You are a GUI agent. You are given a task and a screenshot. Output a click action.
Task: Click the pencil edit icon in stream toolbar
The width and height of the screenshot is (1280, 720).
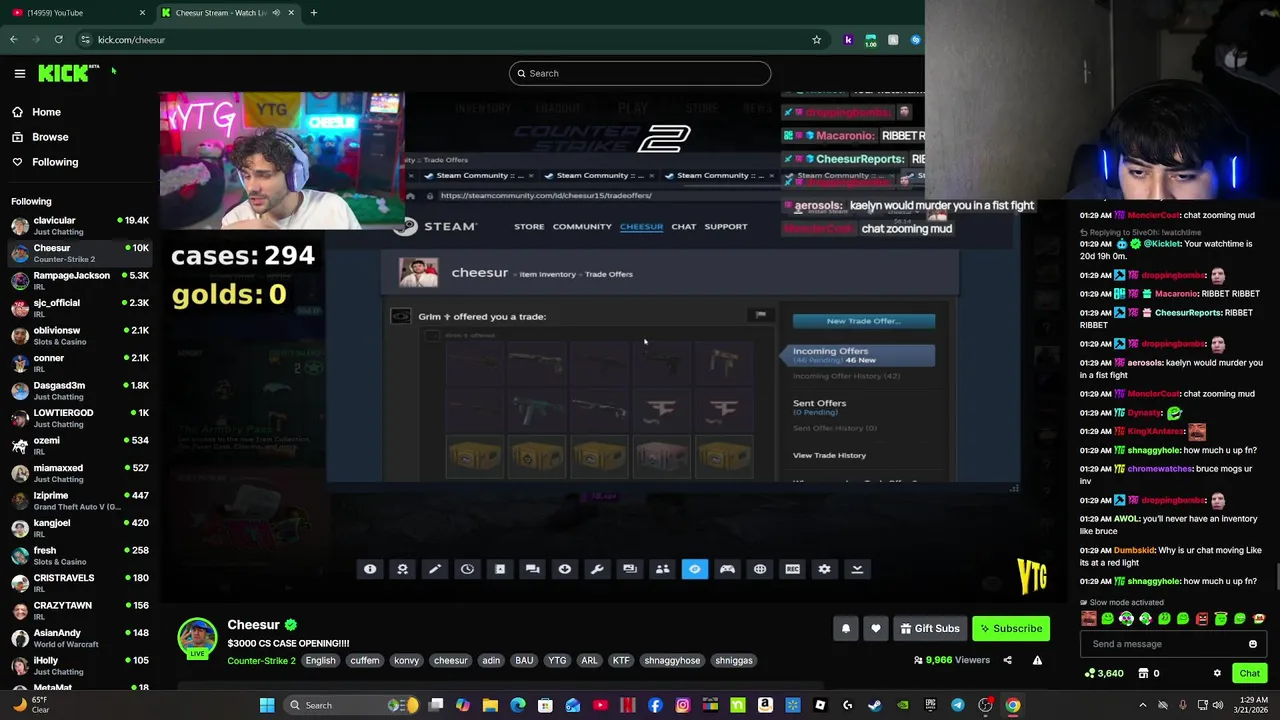click(x=435, y=569)
